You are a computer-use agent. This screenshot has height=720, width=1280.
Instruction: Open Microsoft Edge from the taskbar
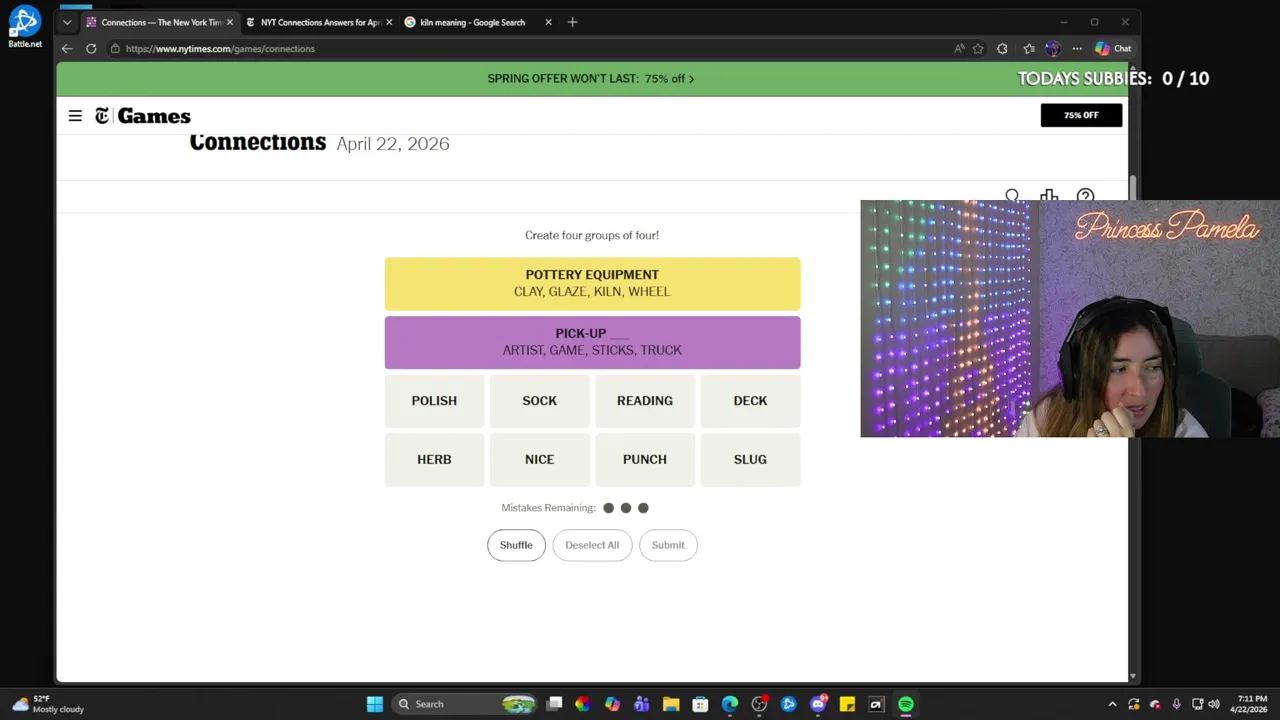click(730, 704)
